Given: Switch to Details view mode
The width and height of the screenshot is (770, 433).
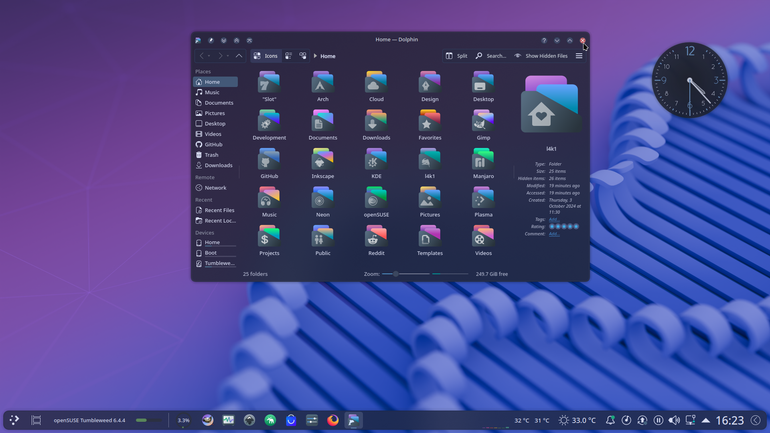Looking at the screenshot, I should pyautogui.click(x=303, y=56).
